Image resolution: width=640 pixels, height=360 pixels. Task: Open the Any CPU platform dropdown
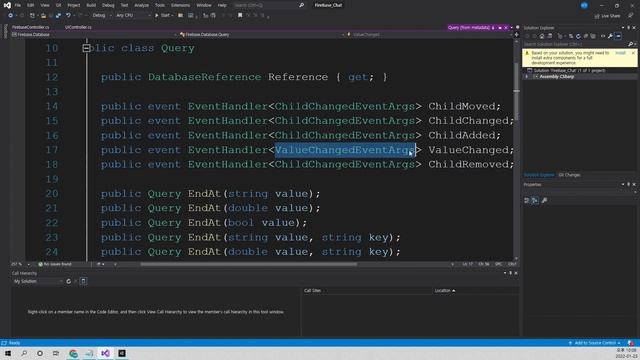[133, 16]
